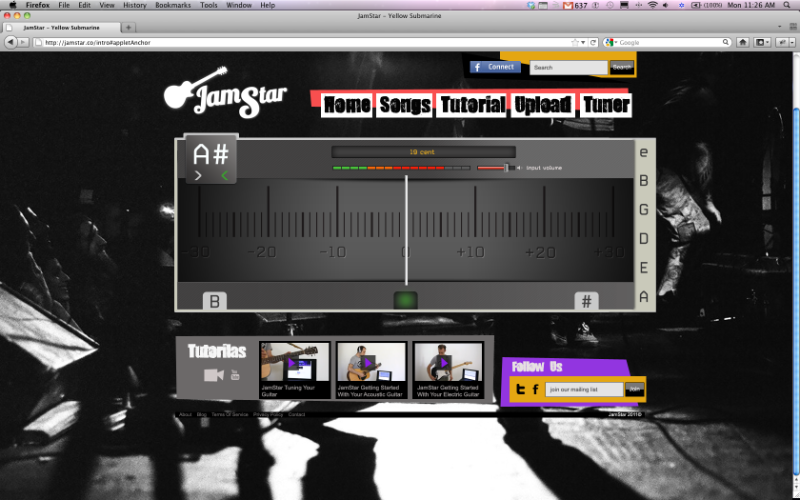The image size is (800, 500).
Task: Click the magnifier icon in Google search box
Action: (726, 42)
